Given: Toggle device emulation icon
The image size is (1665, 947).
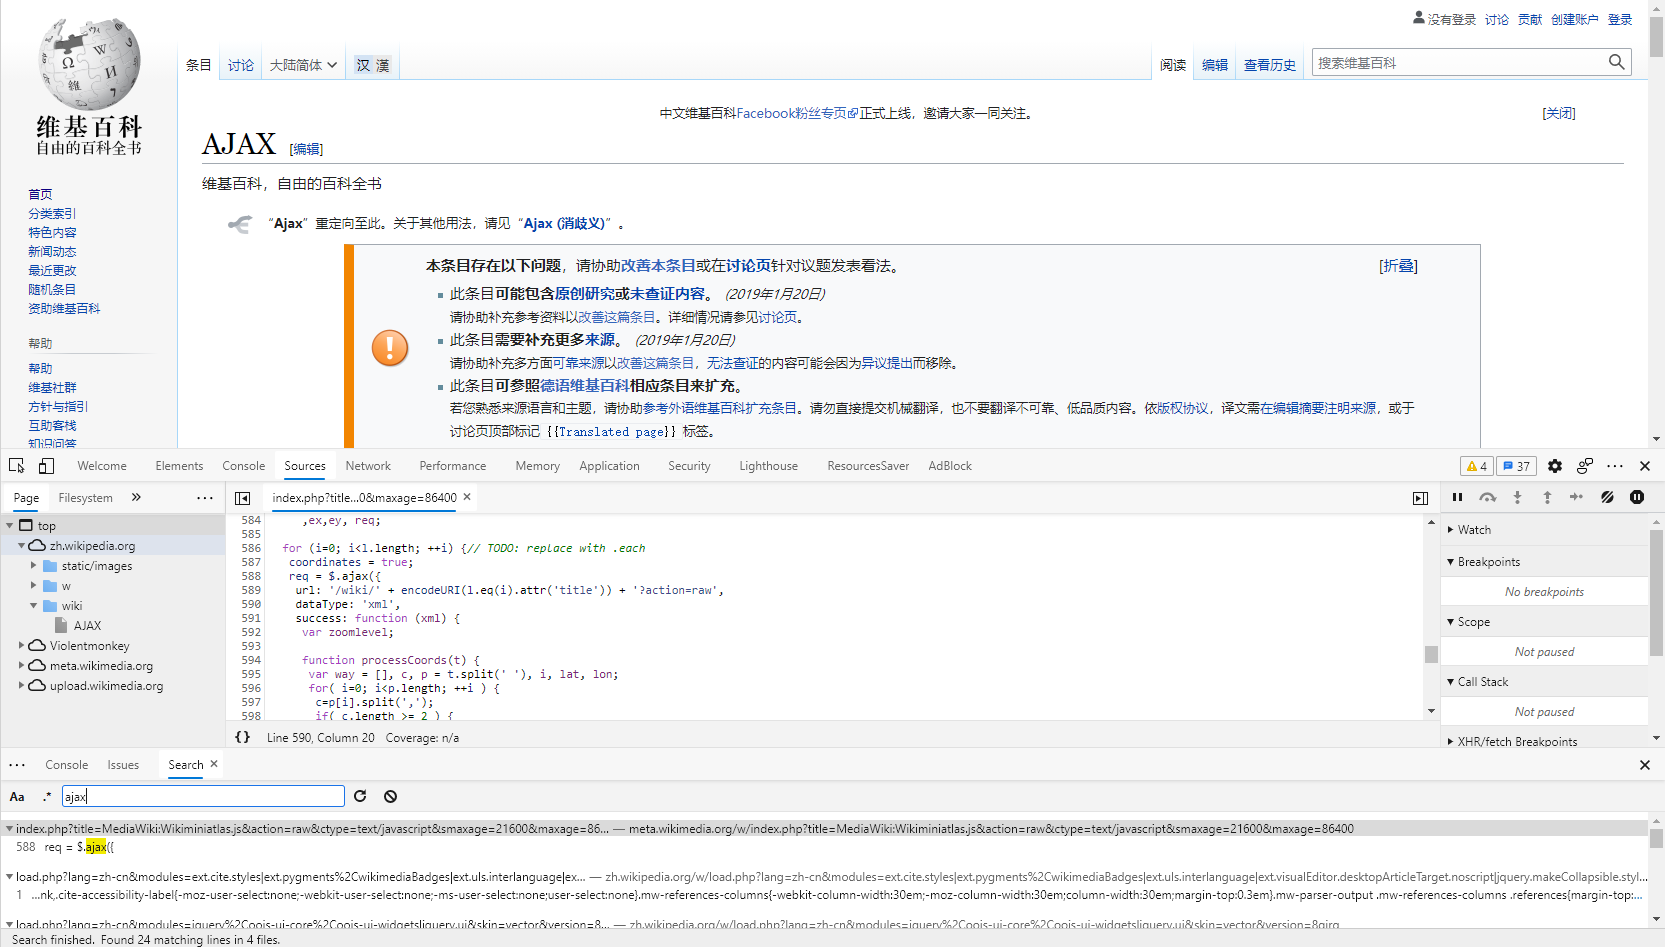Looking at the screenshot, I should 46,466.
